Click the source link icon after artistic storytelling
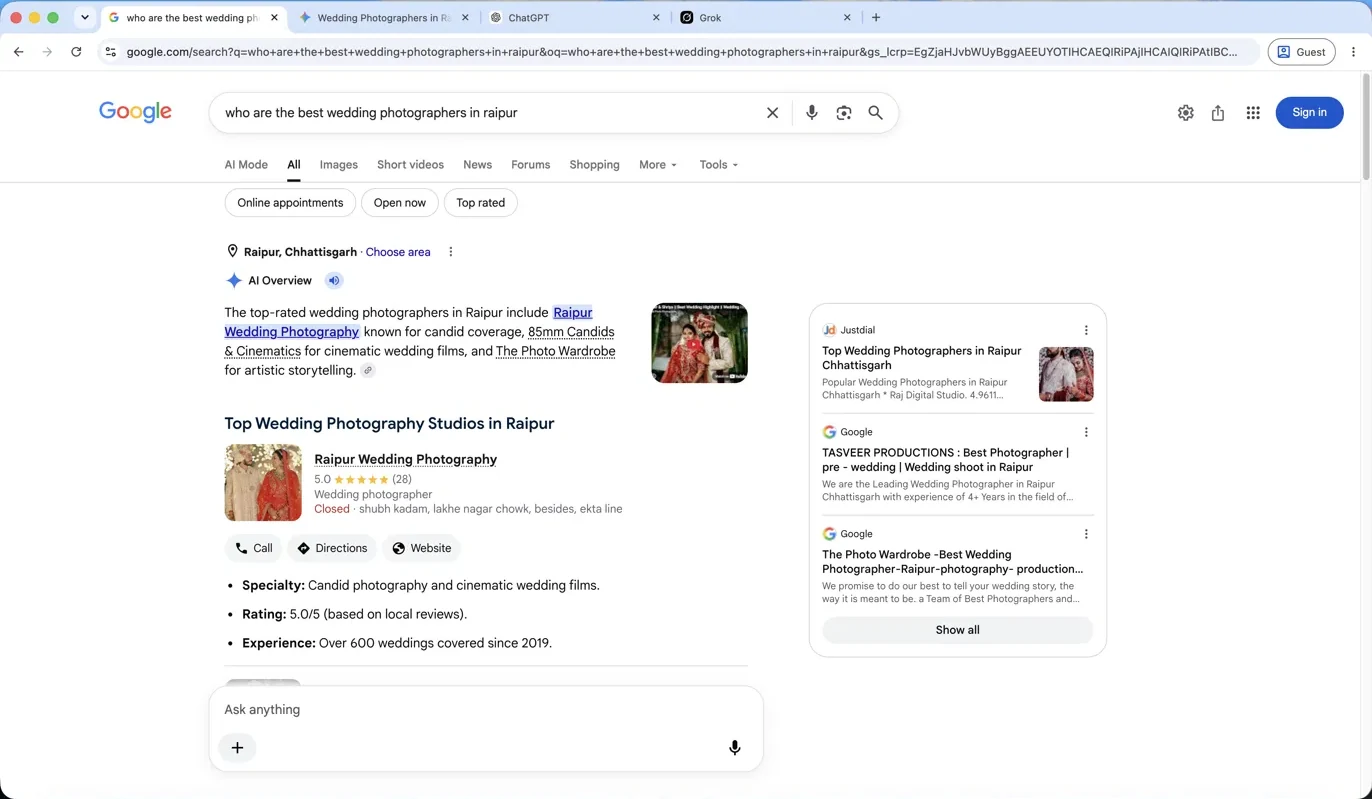This screenshot has height=799, width=1372. click(x=368, y=371)
